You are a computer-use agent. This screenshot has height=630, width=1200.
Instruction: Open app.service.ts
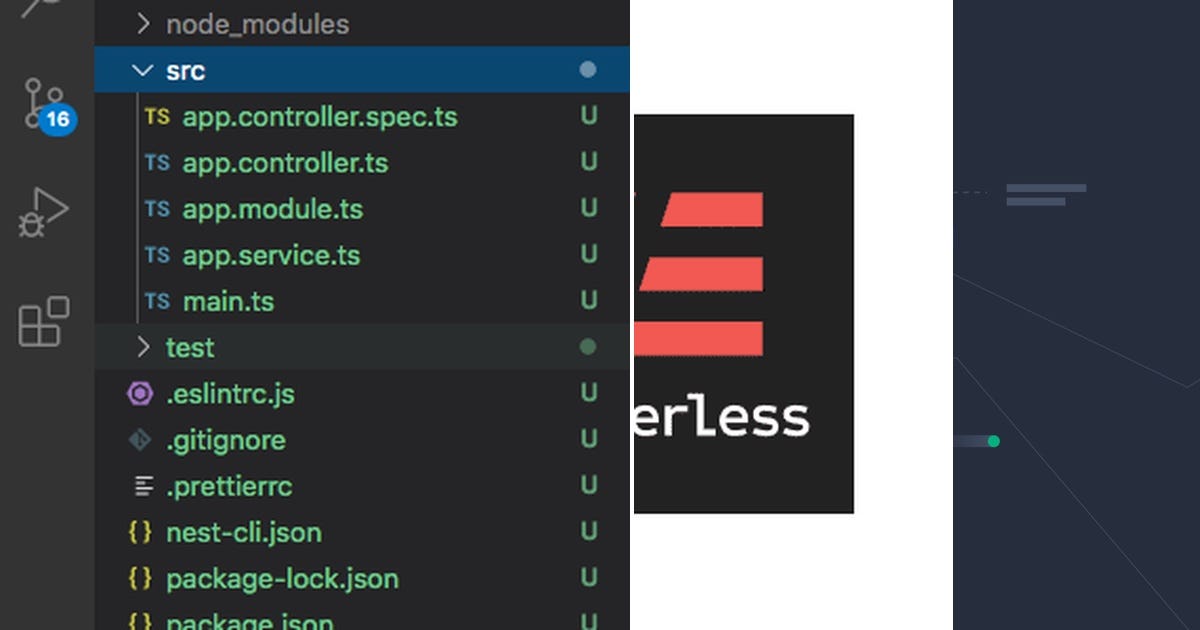pyautogui.click(x=270, y=255)
